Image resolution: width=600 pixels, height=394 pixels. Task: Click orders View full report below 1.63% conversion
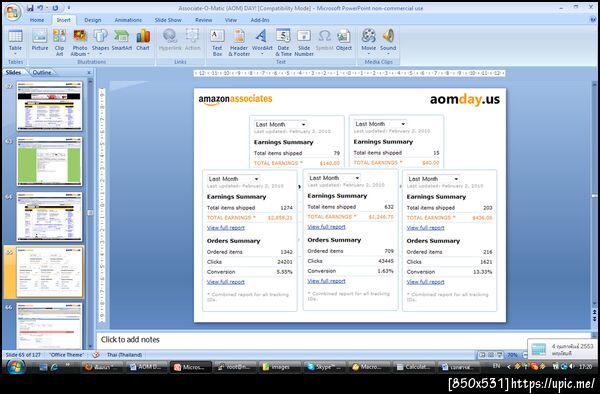[326, 281]
